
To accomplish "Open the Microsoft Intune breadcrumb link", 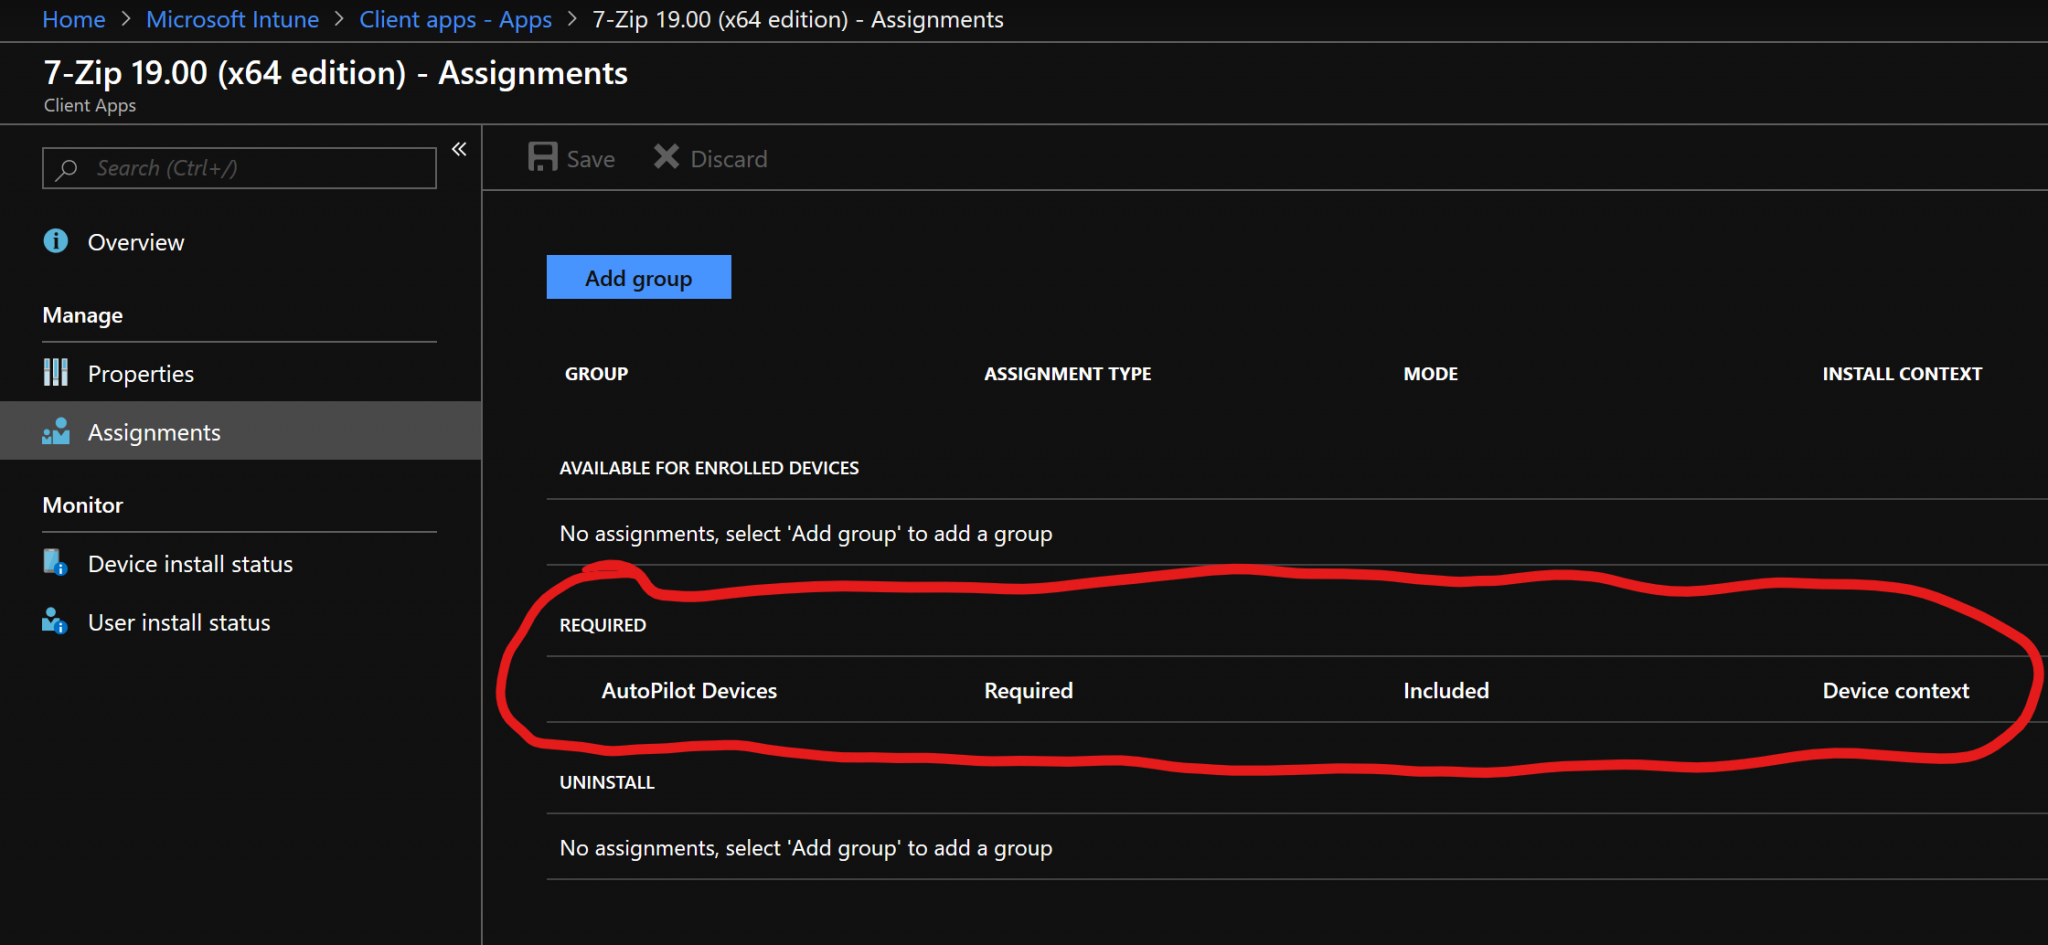I will click(232, 19).
